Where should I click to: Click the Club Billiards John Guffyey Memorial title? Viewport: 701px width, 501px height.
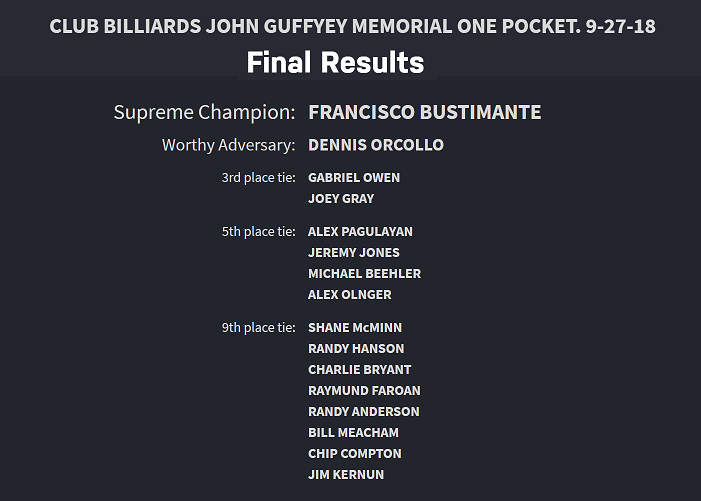[352, 26]
